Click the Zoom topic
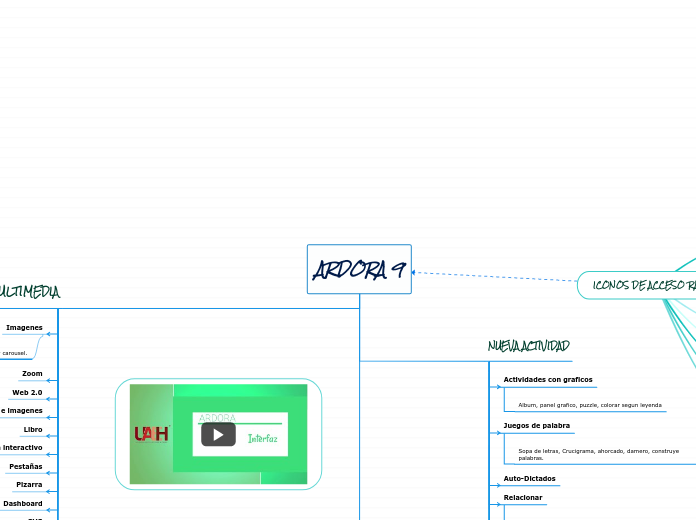Viewport: 696px width, 520px height. 32,374
